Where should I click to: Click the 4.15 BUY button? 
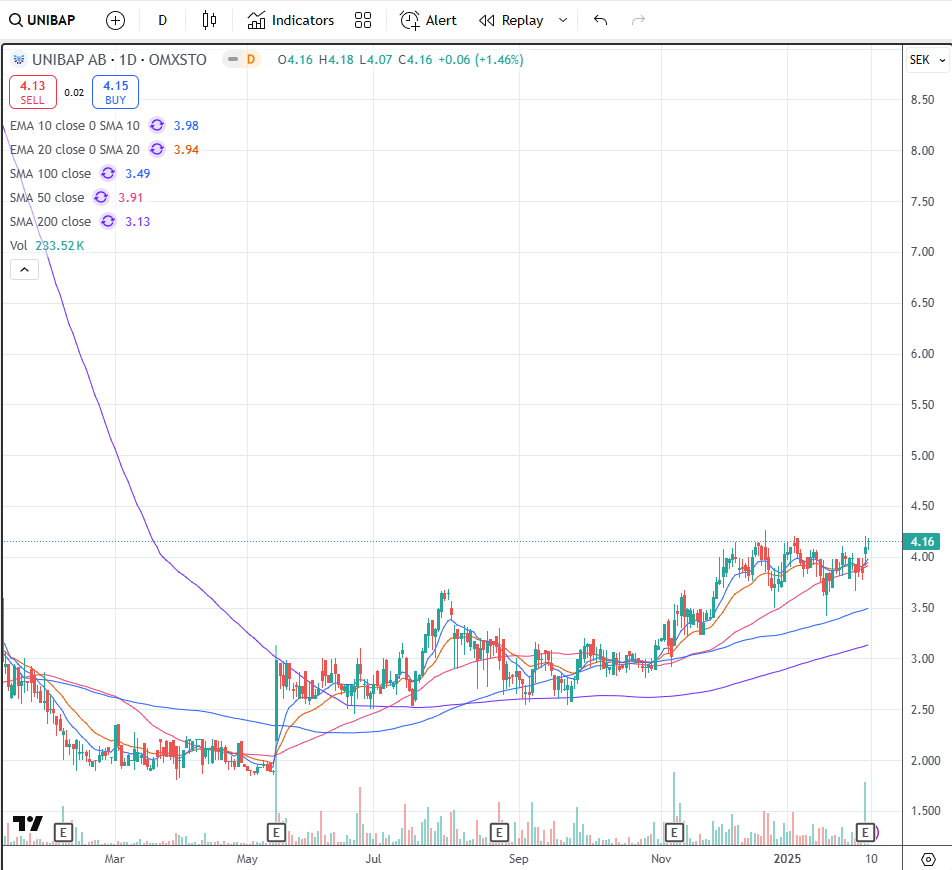click(x=115, y=92)
